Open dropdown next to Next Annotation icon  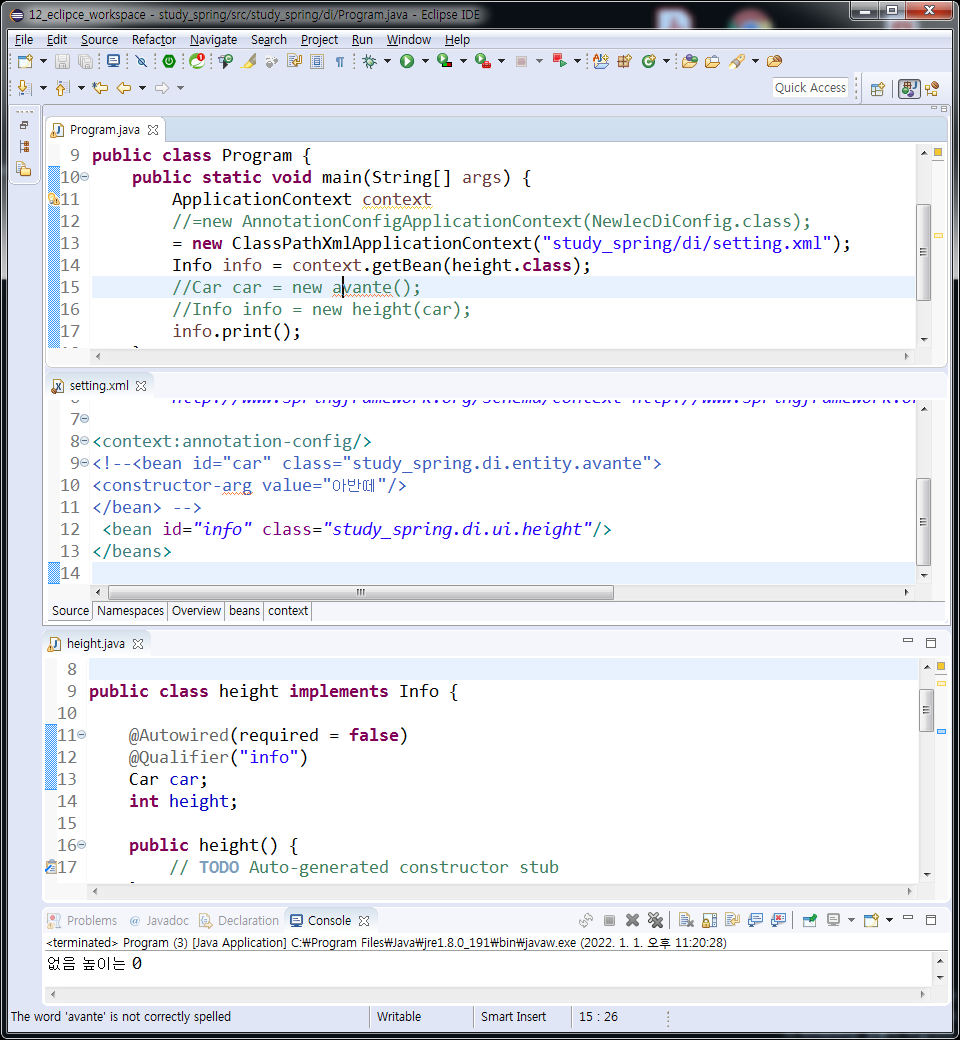pos(43,88)
